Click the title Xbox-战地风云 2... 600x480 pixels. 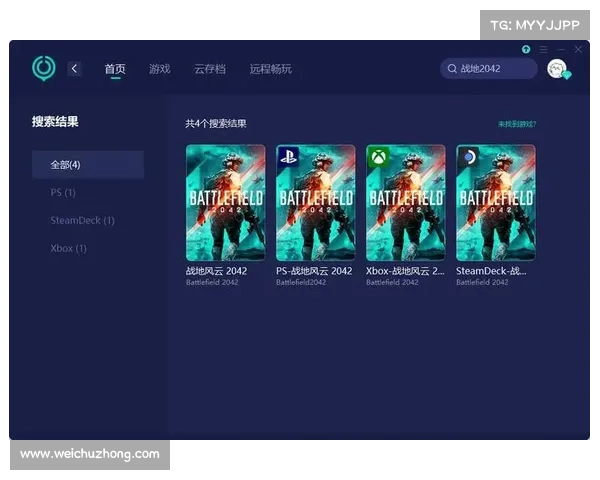point(405,271)
